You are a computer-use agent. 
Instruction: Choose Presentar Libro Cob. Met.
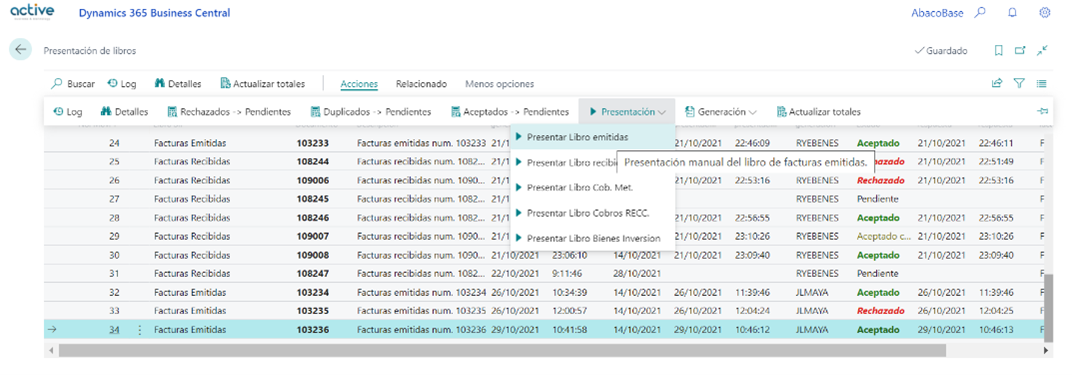point(593,187)
